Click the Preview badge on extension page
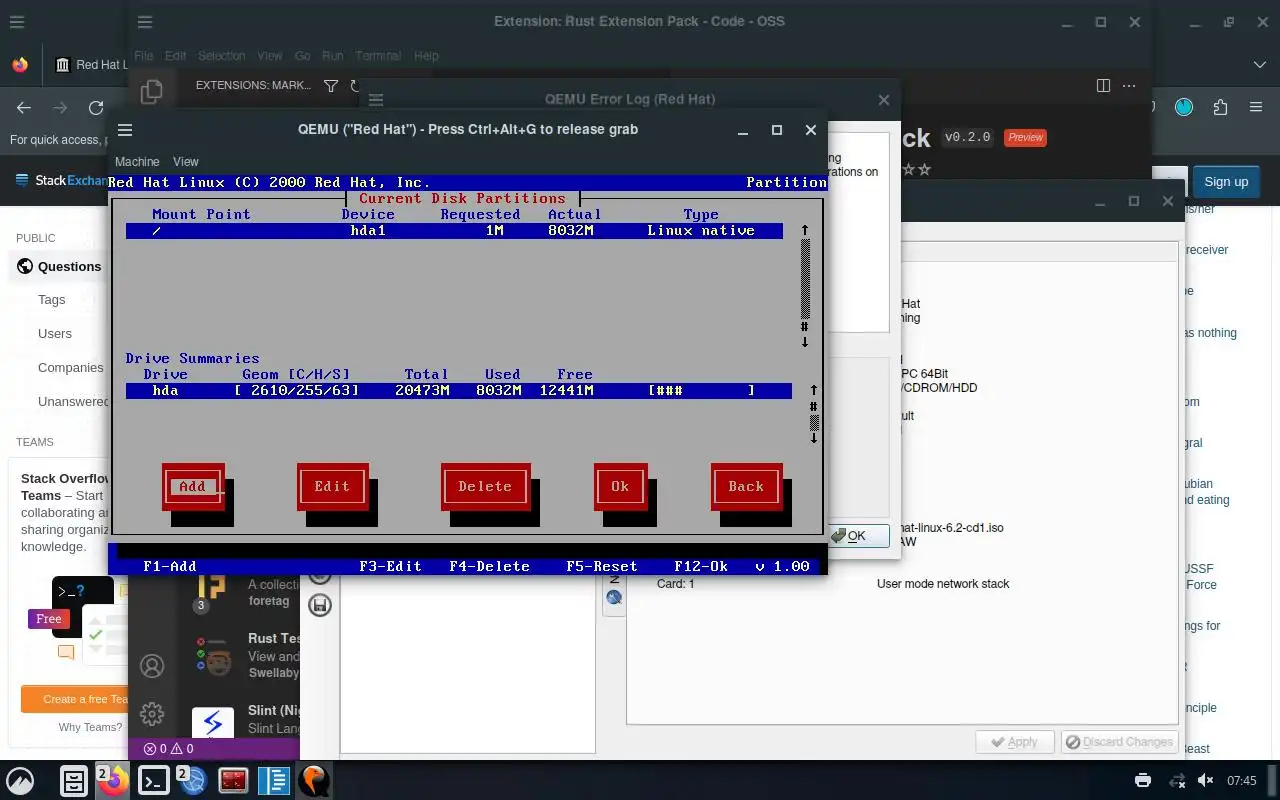 coord(1025,137)
